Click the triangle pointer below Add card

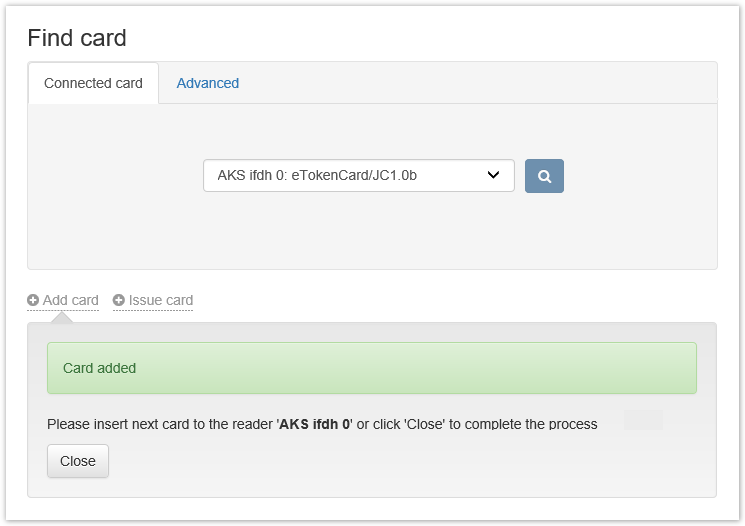click(x=62, y=316)
